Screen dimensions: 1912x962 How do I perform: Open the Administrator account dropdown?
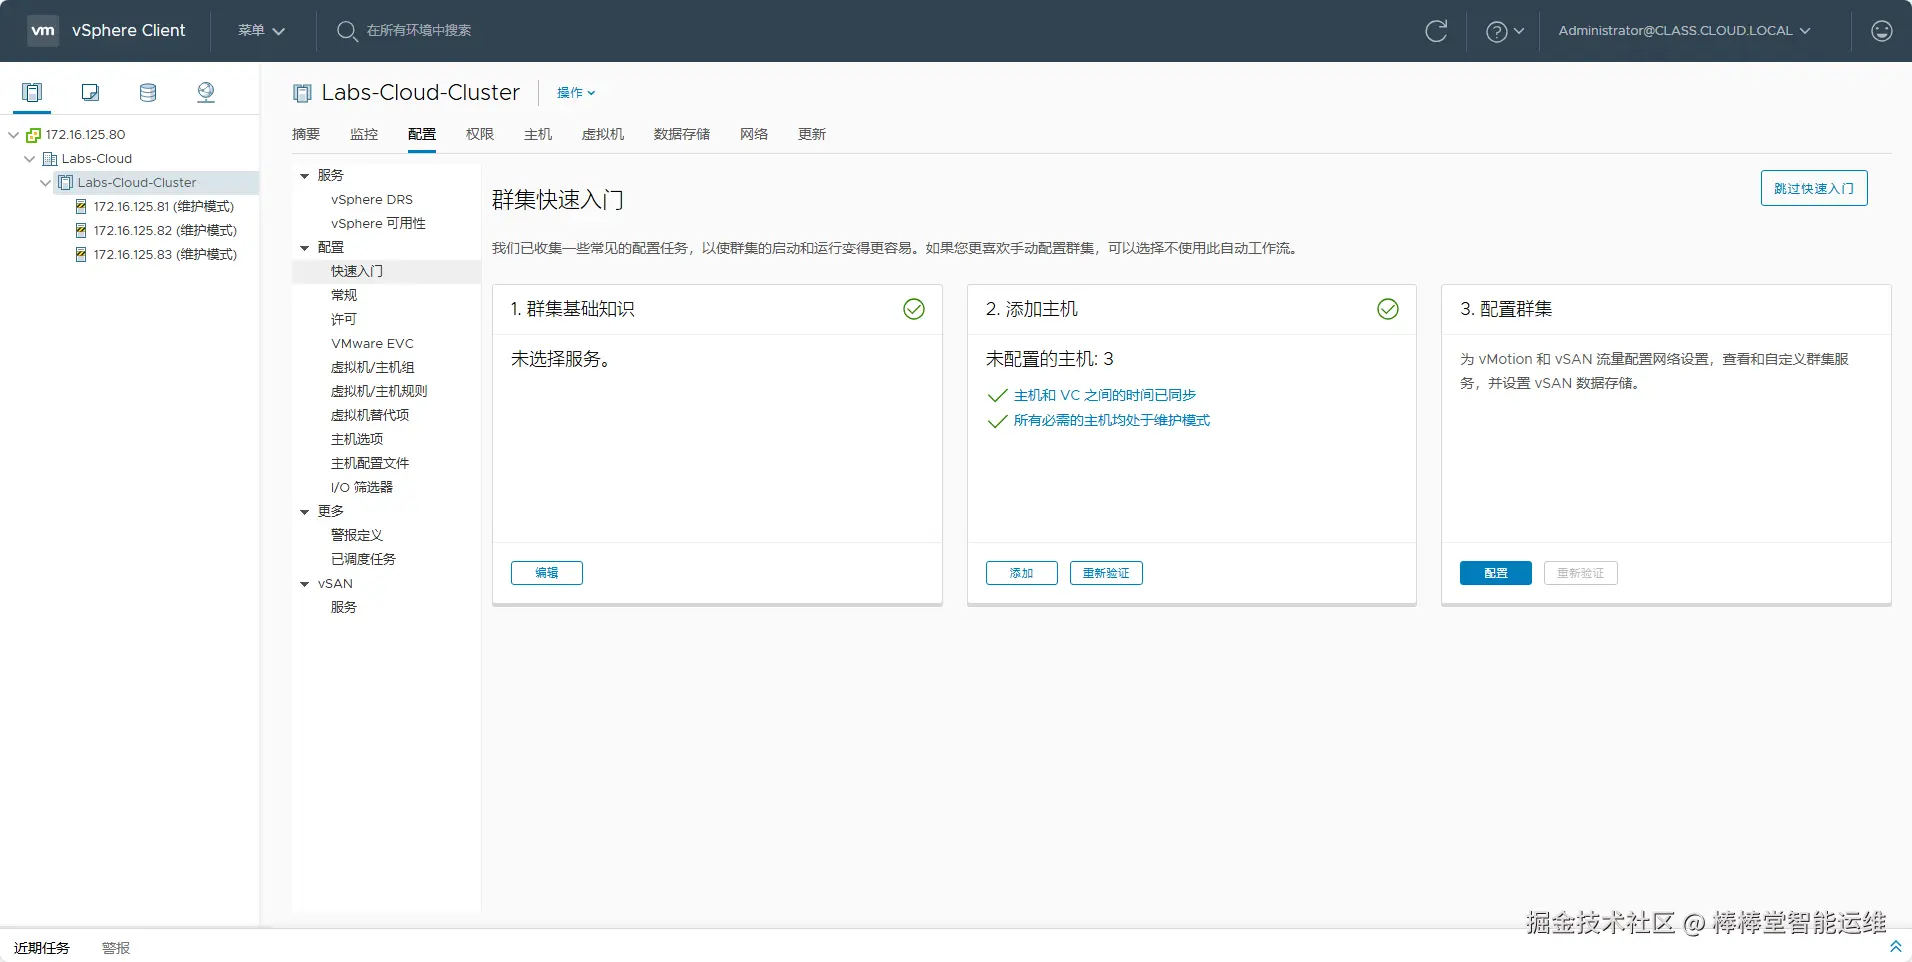[x=1684, y=31]
